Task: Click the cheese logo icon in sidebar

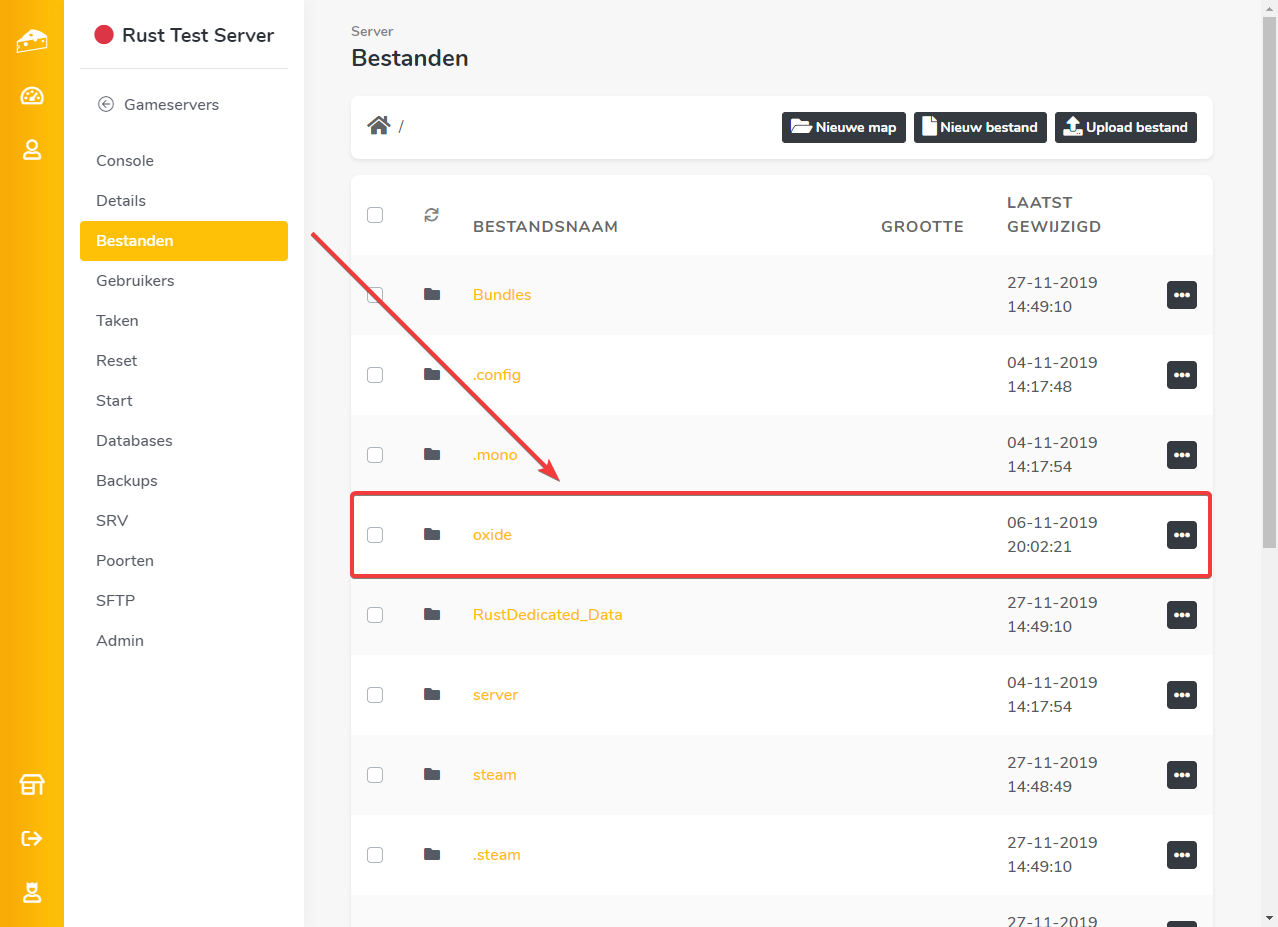Action: [32, 41]
